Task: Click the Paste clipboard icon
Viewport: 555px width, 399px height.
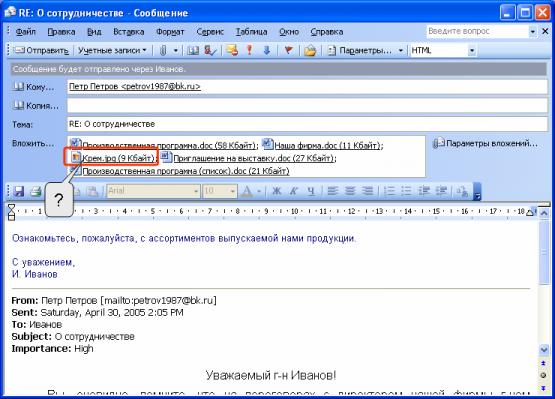Action: (93, 191)
